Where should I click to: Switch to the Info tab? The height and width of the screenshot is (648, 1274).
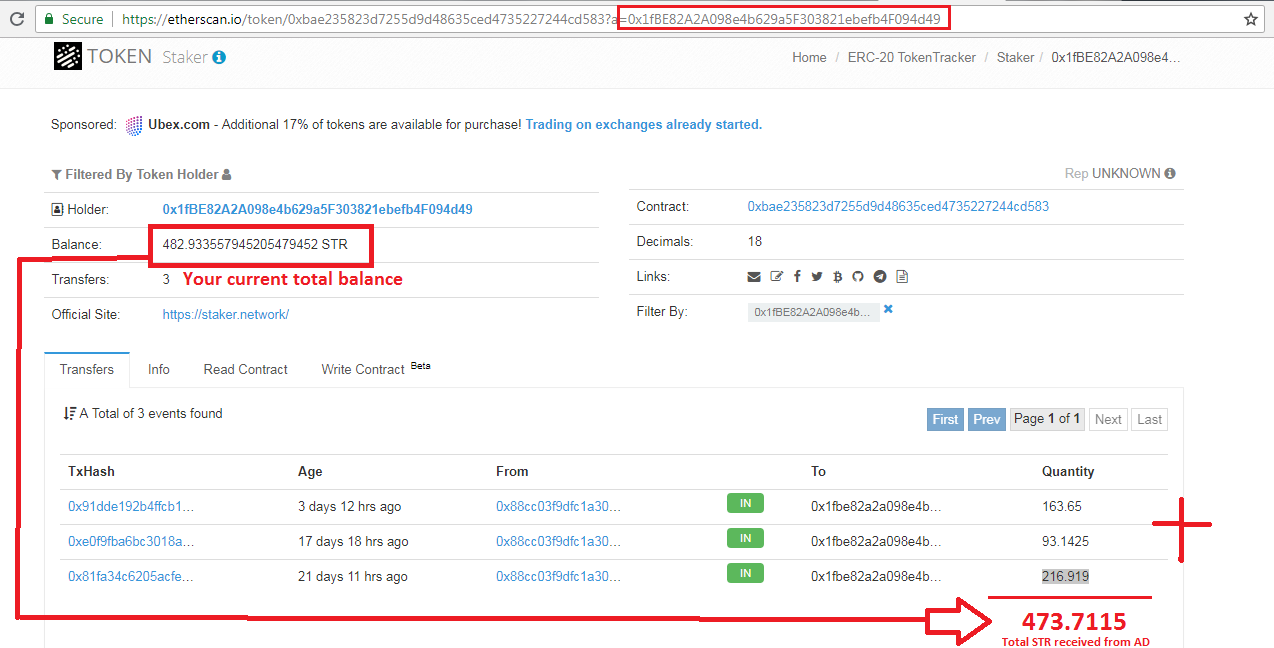(x=159, y=369)
